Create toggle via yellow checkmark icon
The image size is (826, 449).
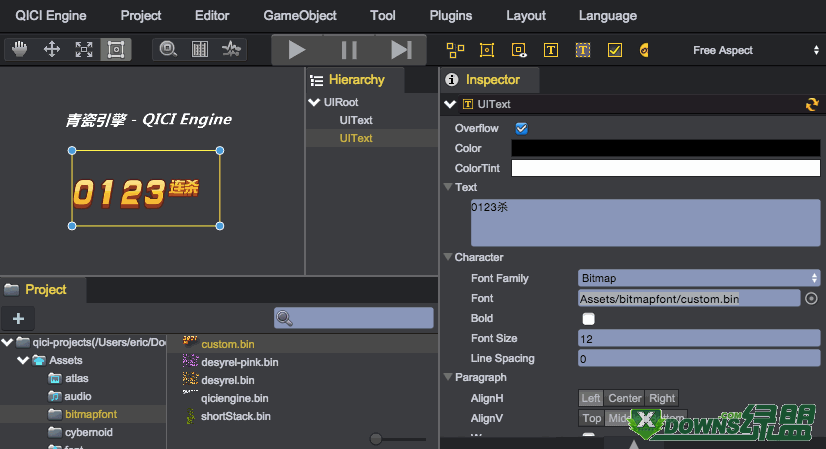(614, 50)
